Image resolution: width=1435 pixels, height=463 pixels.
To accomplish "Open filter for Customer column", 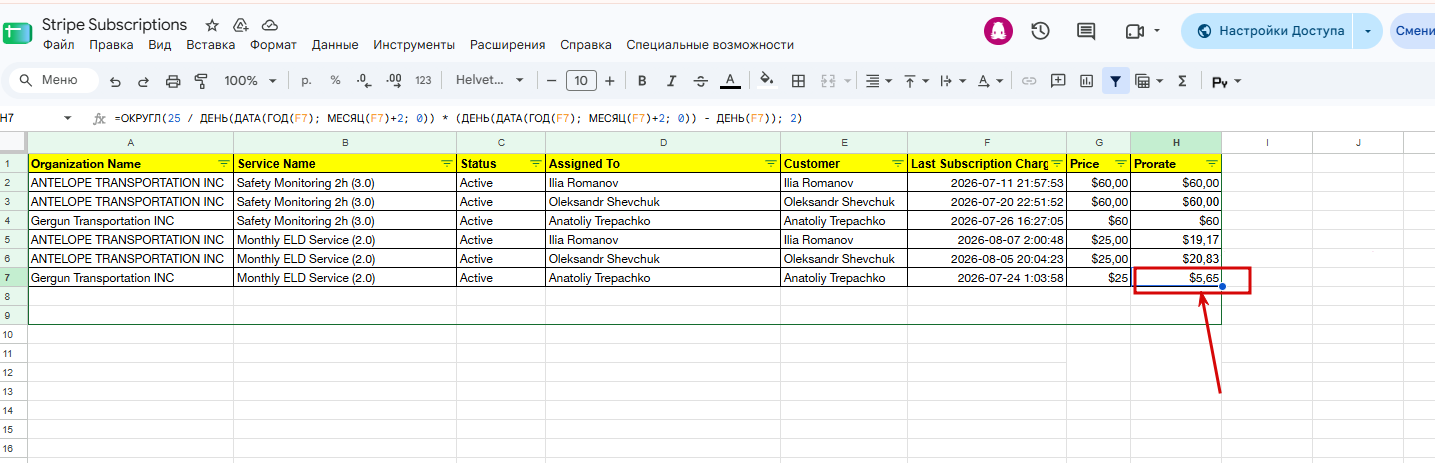I will (x=898, y=163).
